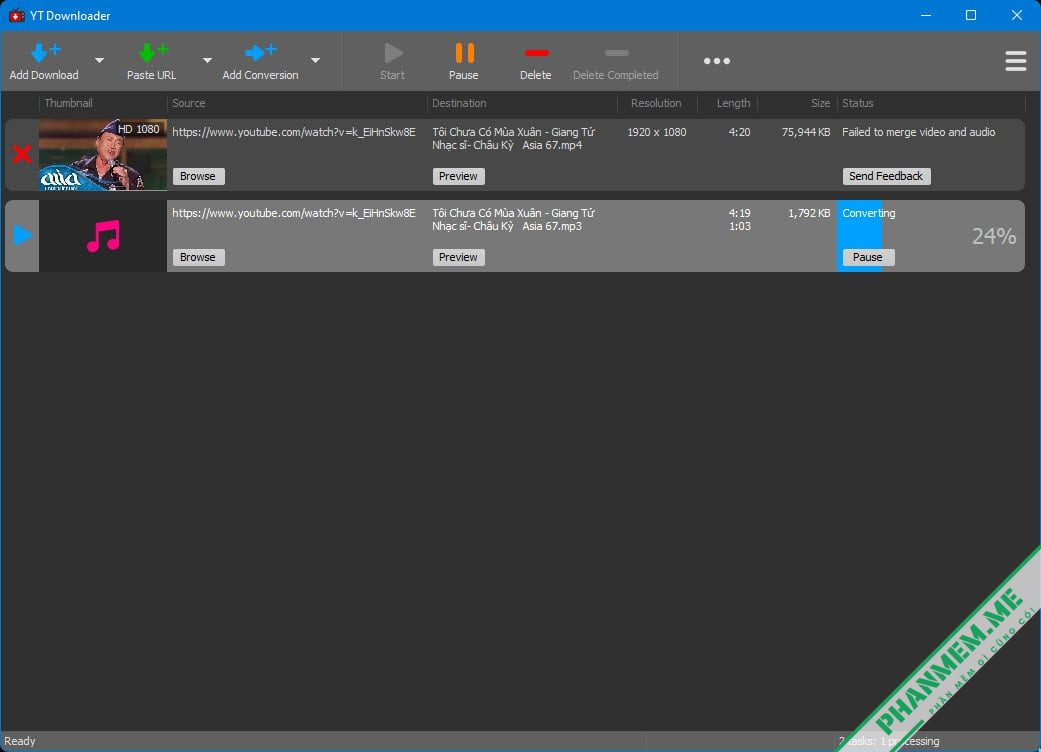Click the '1920 x 1080' resolution cell
Viewport: 1041px width, 752px height.
coord(657,132)
